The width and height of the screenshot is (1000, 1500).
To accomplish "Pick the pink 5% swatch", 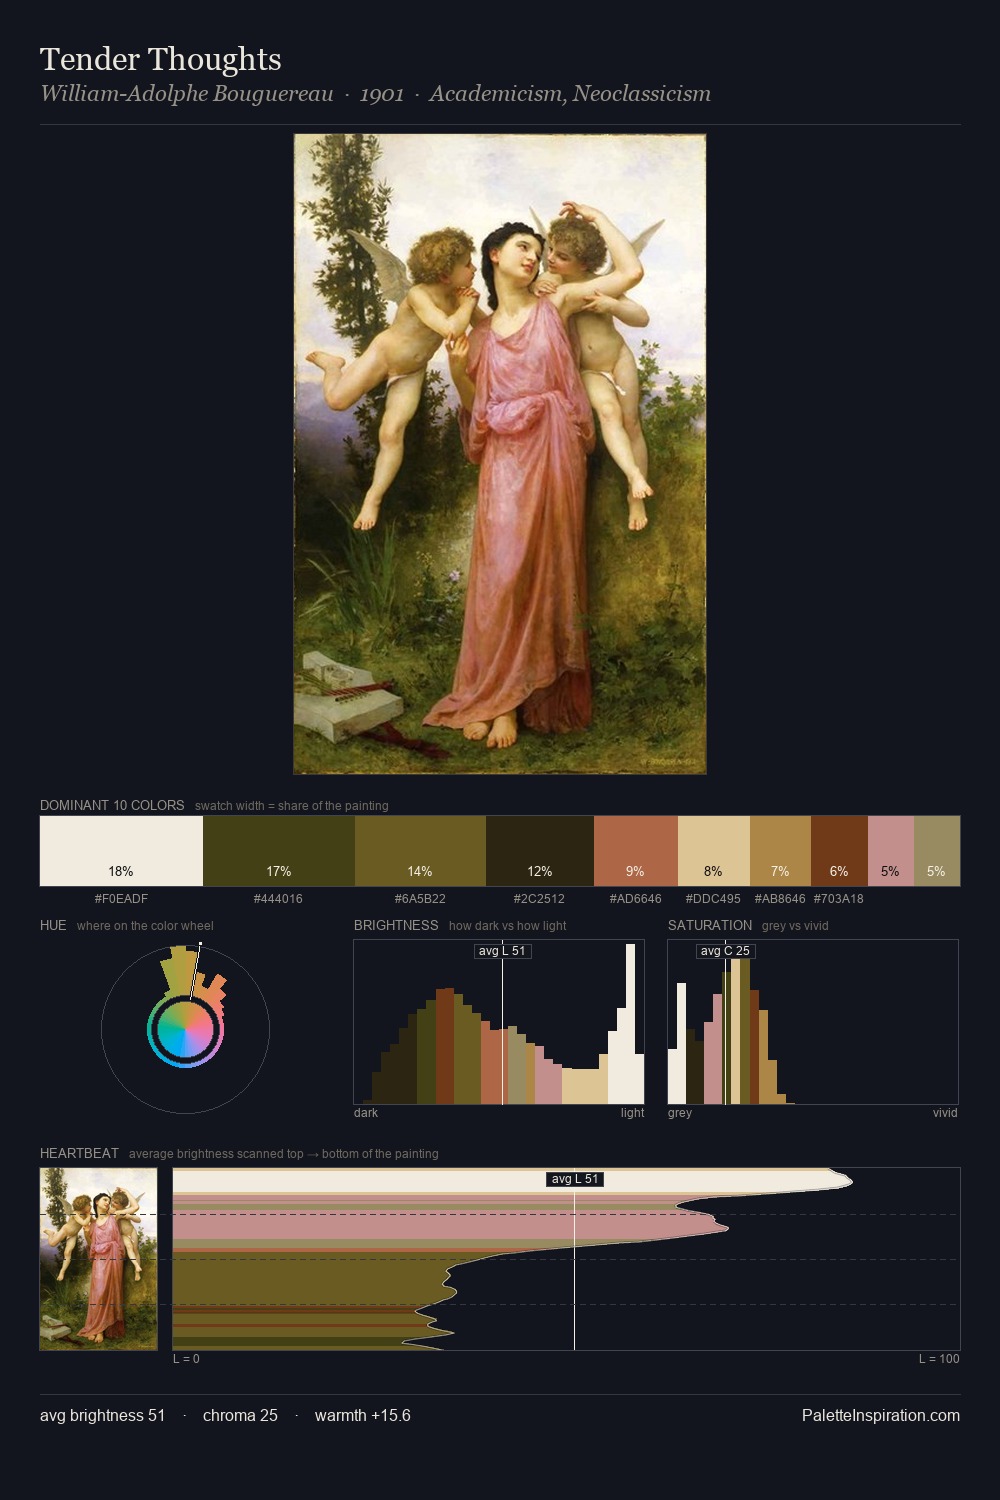I will coord(891,851).
